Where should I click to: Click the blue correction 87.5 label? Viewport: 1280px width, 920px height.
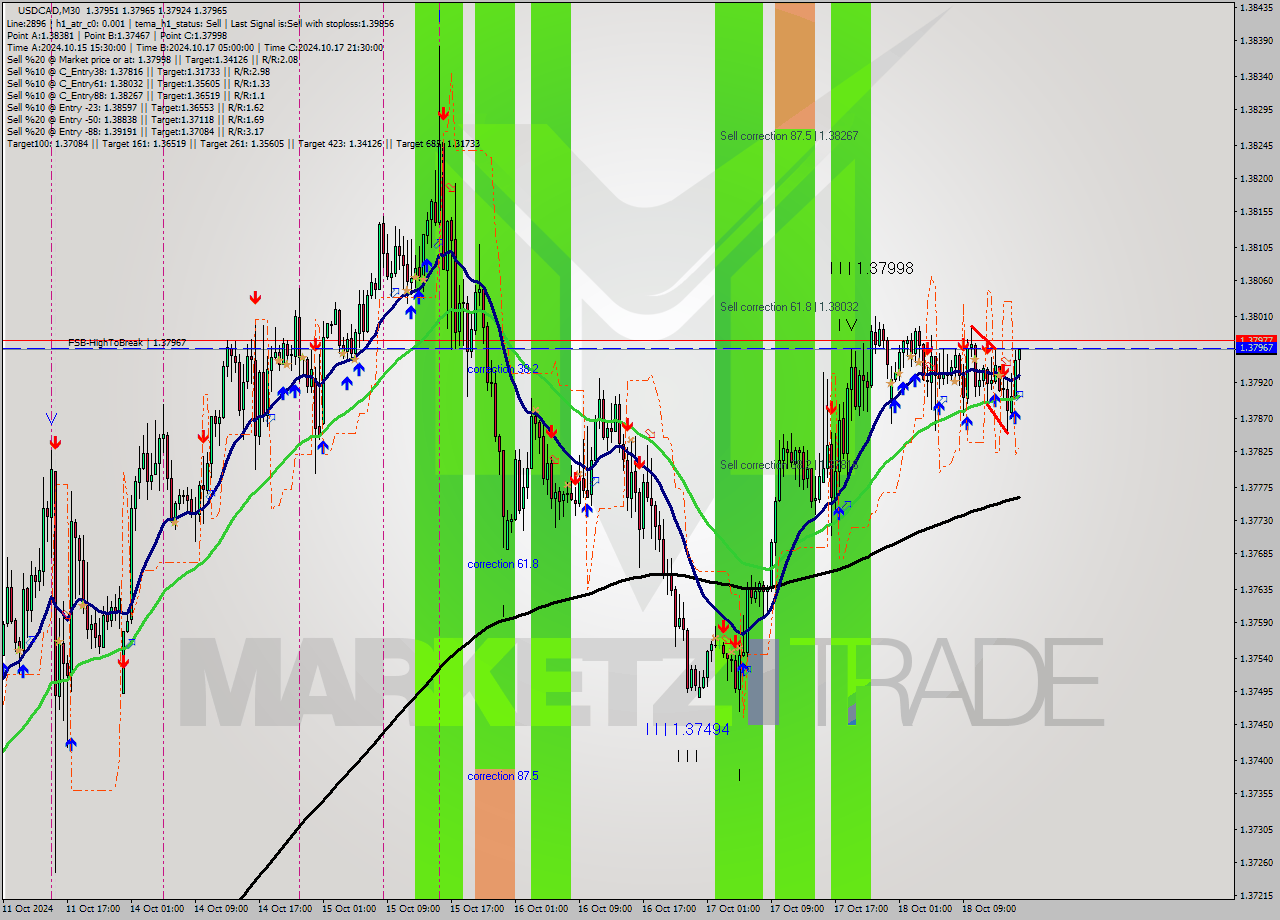click(503, 776)
